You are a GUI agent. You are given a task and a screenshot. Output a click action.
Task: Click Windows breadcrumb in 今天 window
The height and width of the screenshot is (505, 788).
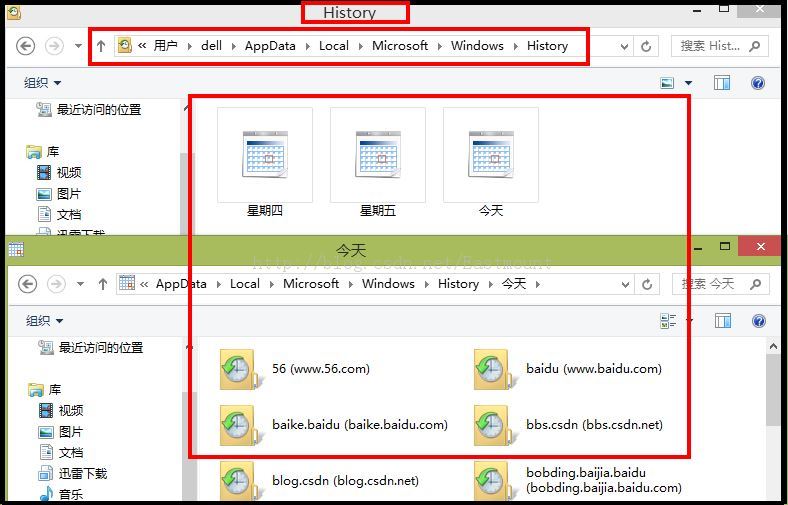(x=388, y=284)
